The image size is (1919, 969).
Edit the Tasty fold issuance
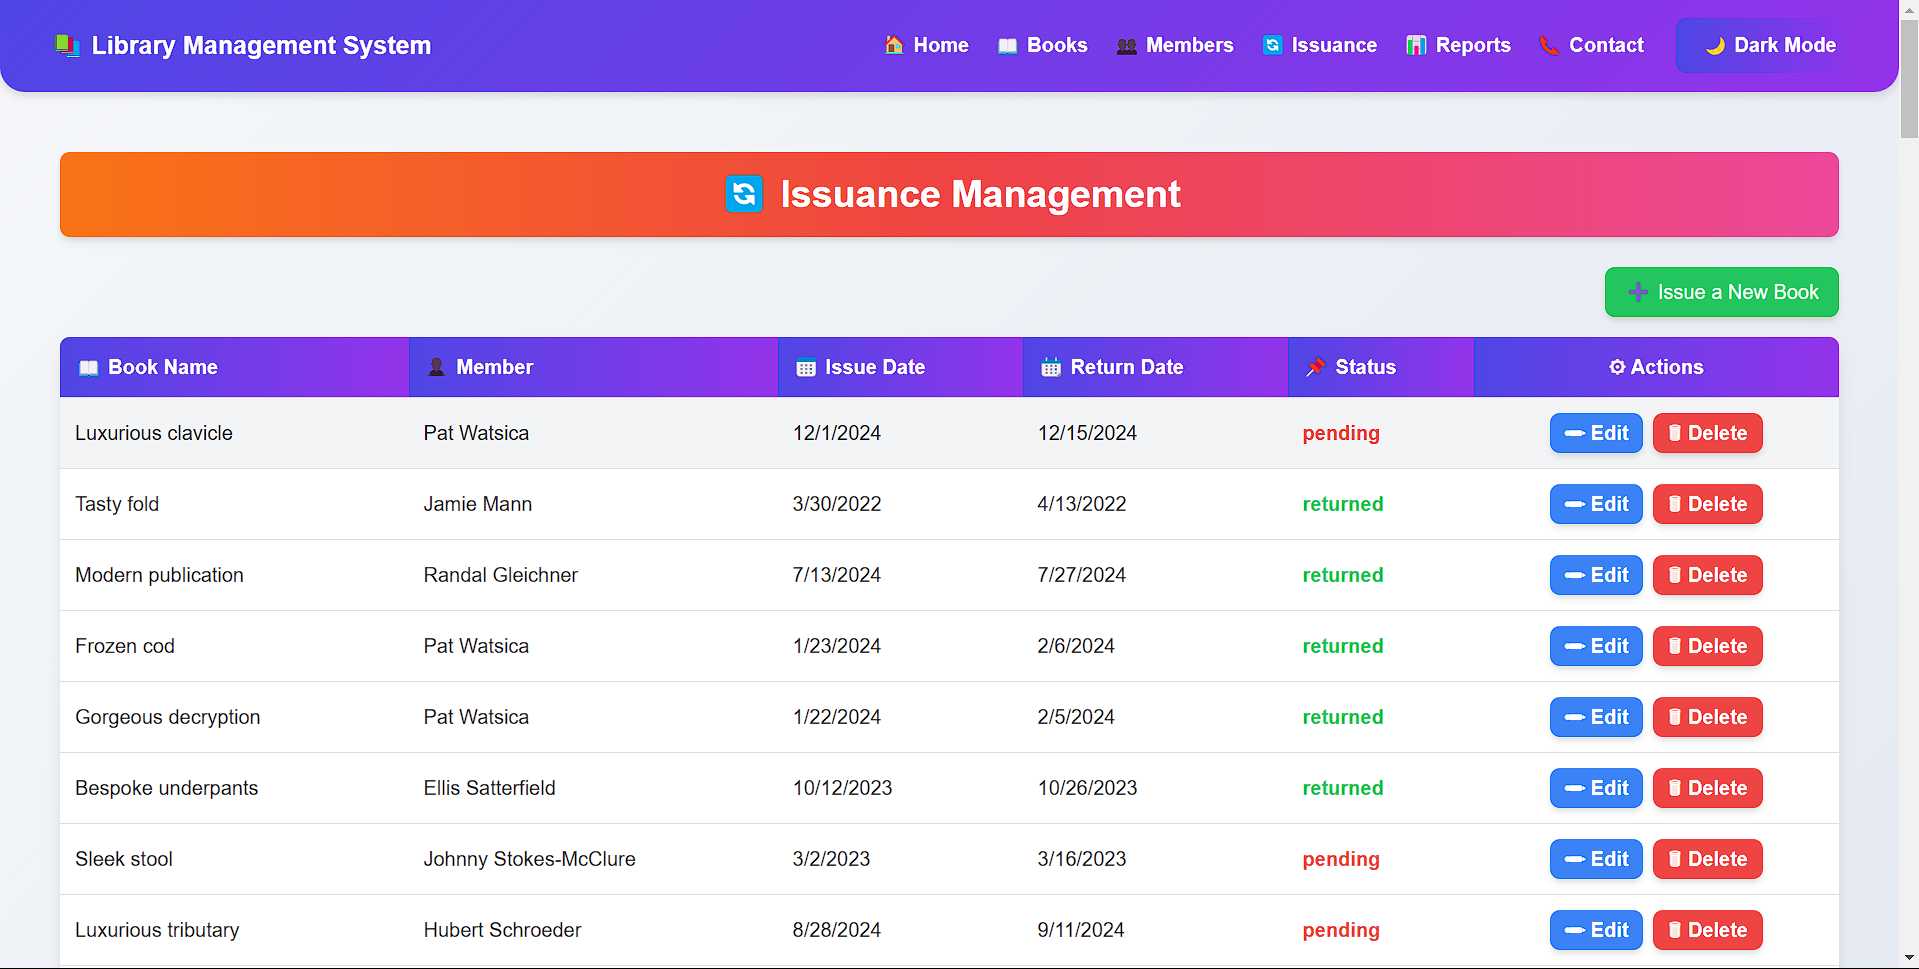pos(1596,504)
